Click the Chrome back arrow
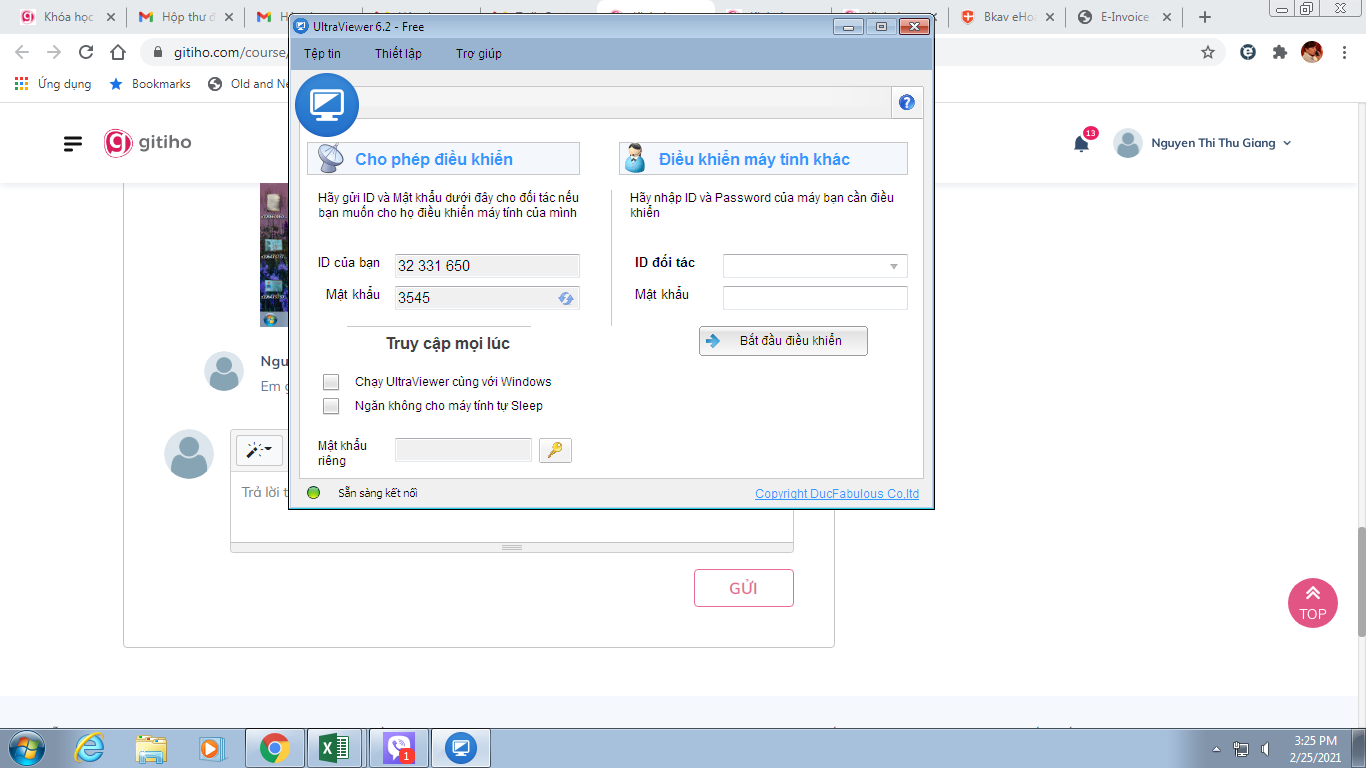 coord(22,52)
